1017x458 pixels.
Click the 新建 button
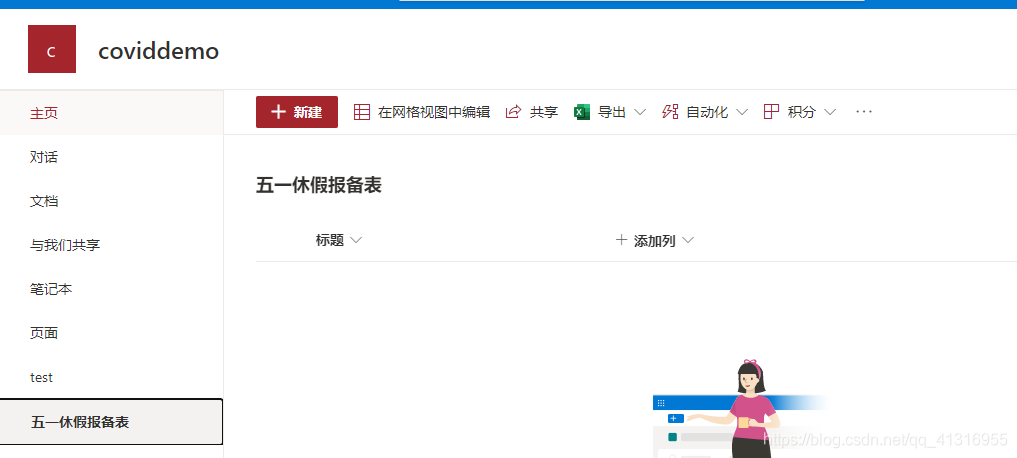(297, 112)
